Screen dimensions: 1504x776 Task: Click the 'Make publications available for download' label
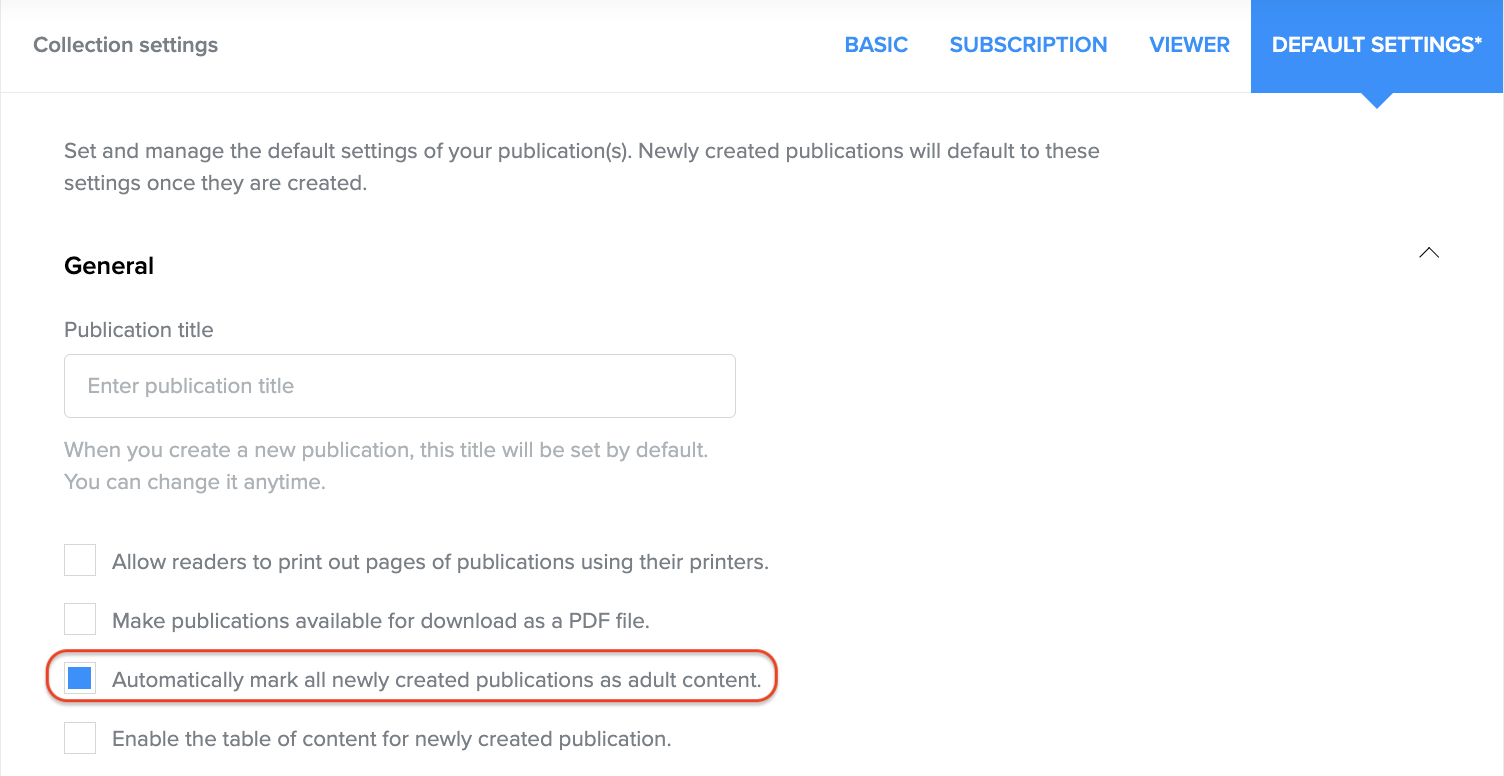tap(381, 621)
